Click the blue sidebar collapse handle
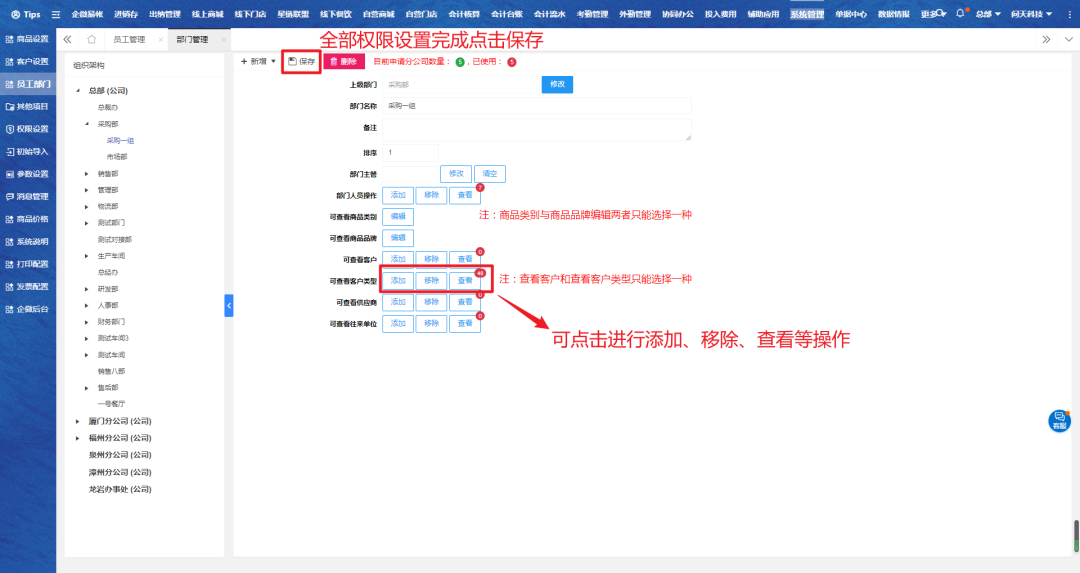Viewport: 1080px width, 573px height. tap(228, 305)
